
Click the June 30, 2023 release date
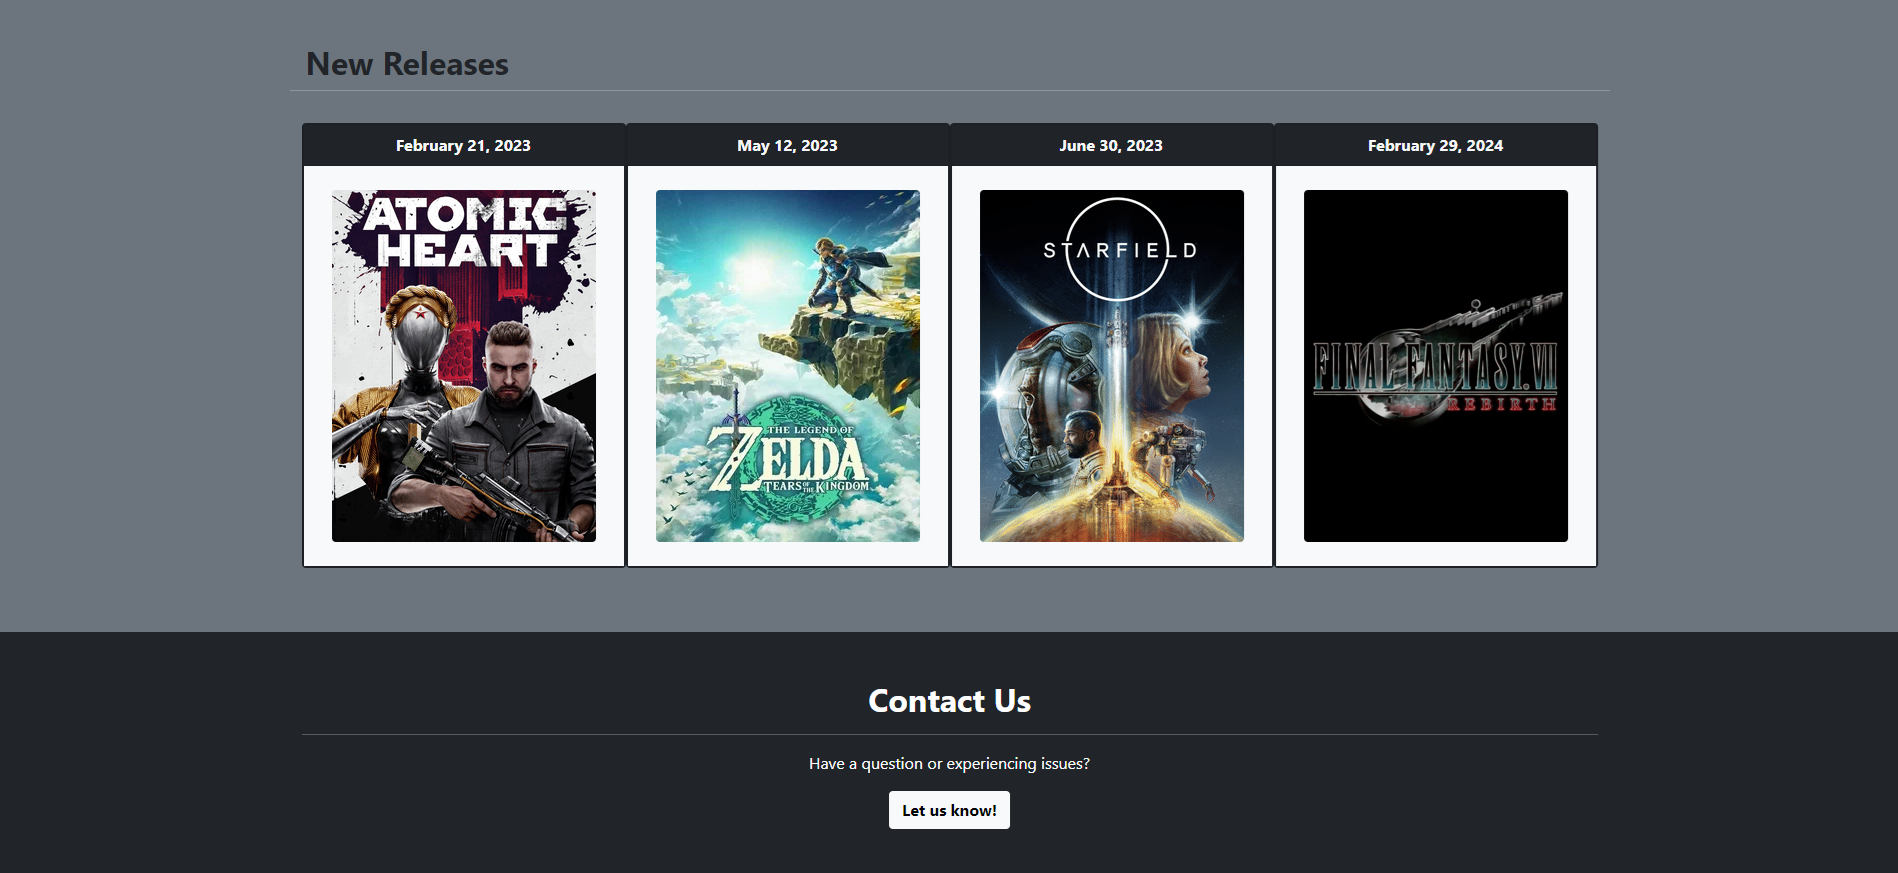pyautogui.click(x=1111, y=146)
